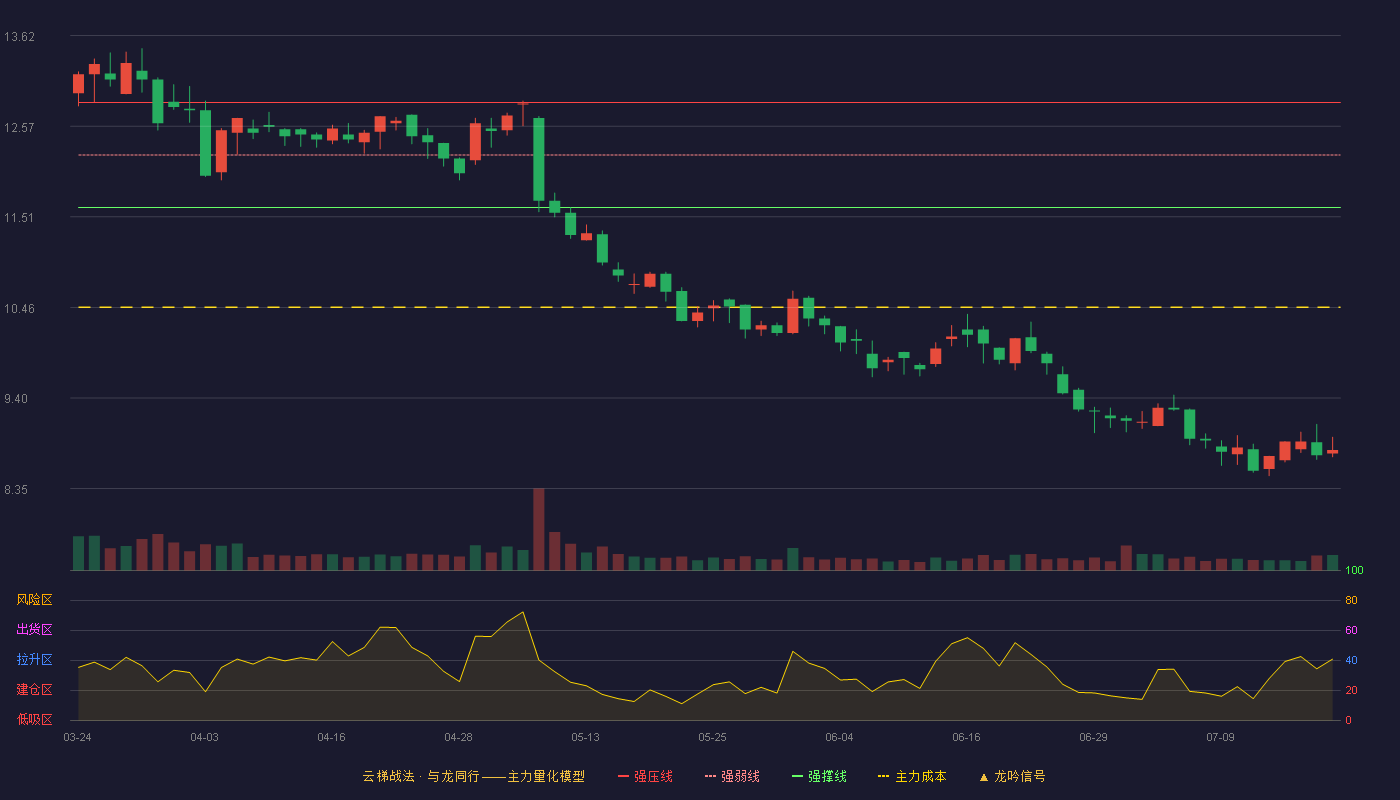This screenshot has width=1400, height=800.
Task: Click the 07-09 date label
Action: click(1220, 737)
